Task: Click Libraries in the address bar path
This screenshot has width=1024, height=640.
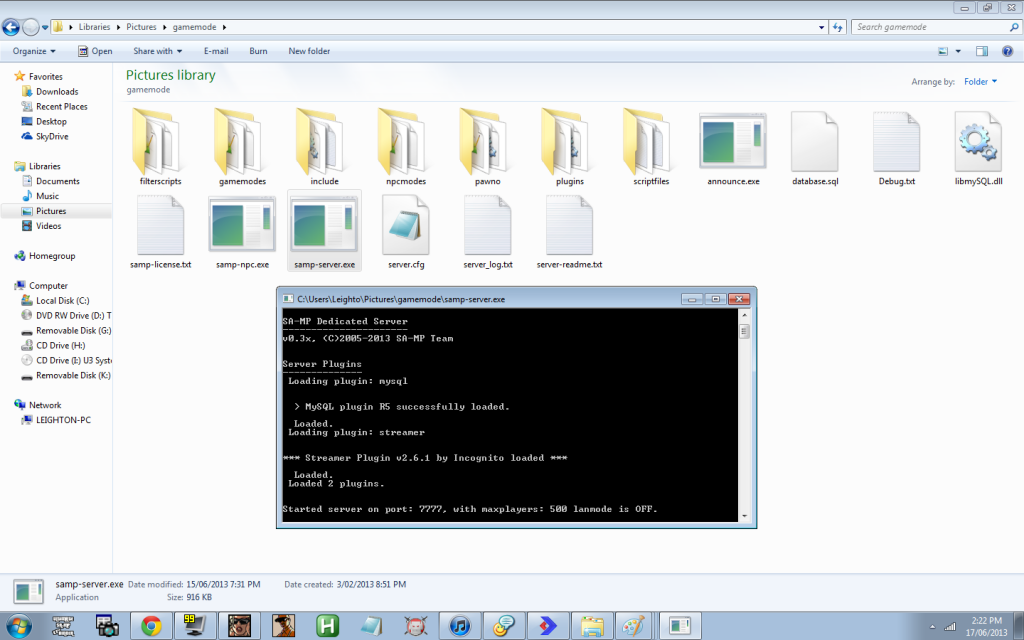Action: coord(95,27)
